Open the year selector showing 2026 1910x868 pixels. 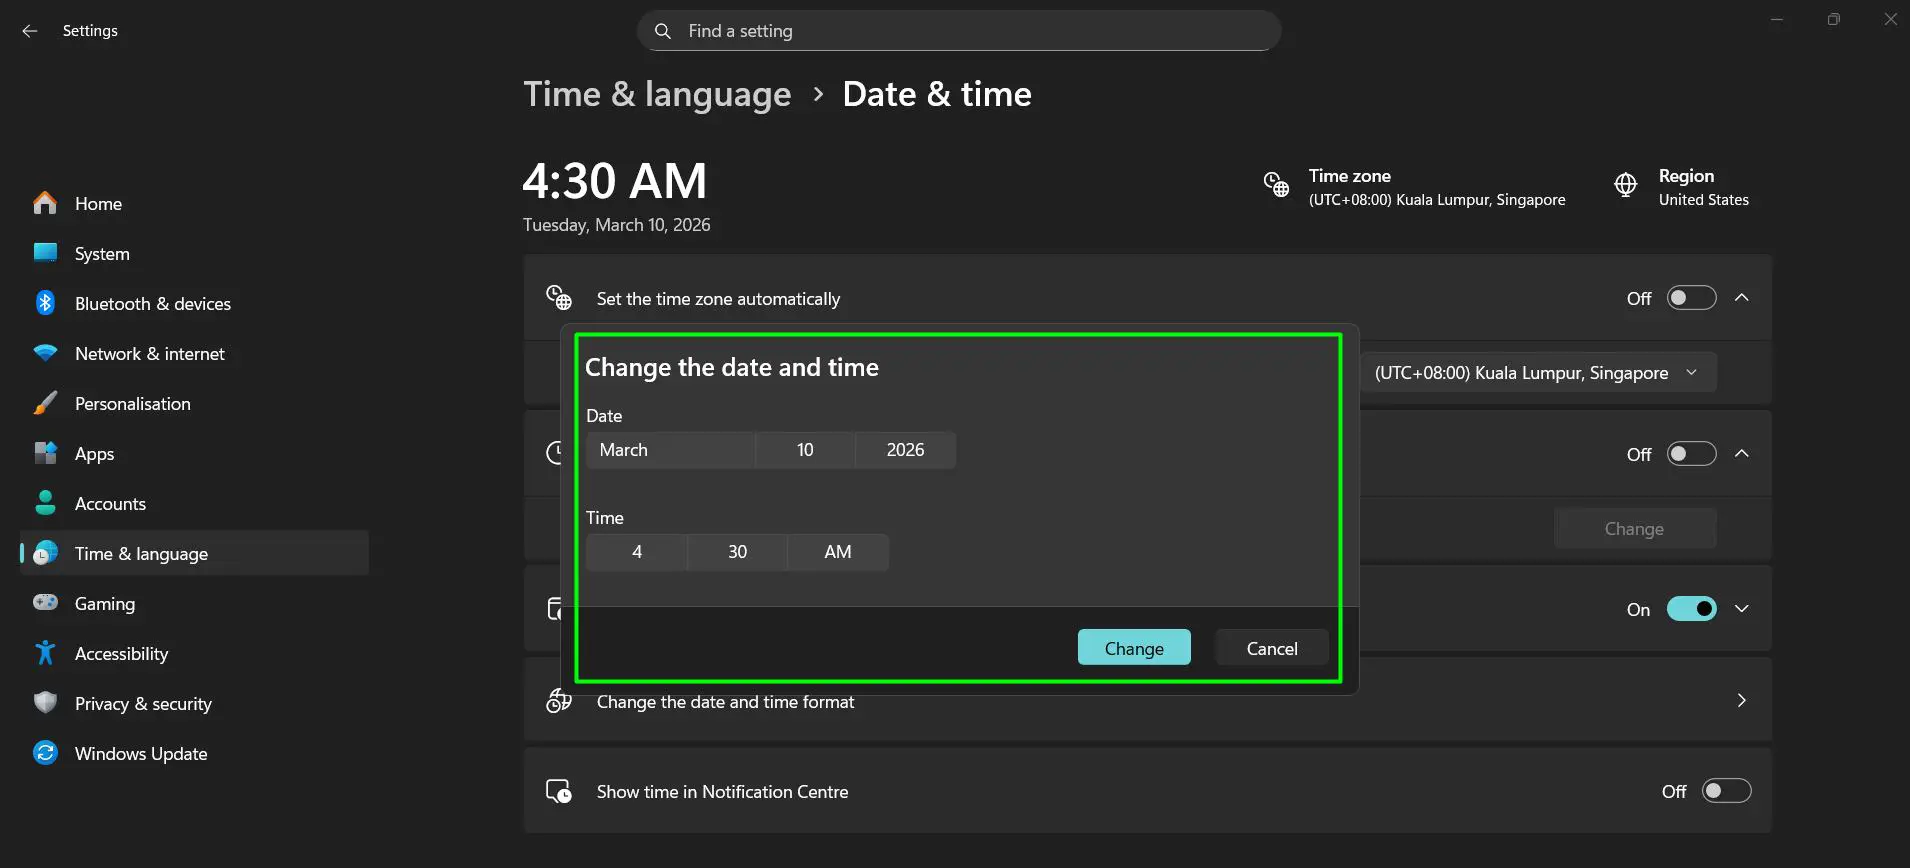[905, 450]
